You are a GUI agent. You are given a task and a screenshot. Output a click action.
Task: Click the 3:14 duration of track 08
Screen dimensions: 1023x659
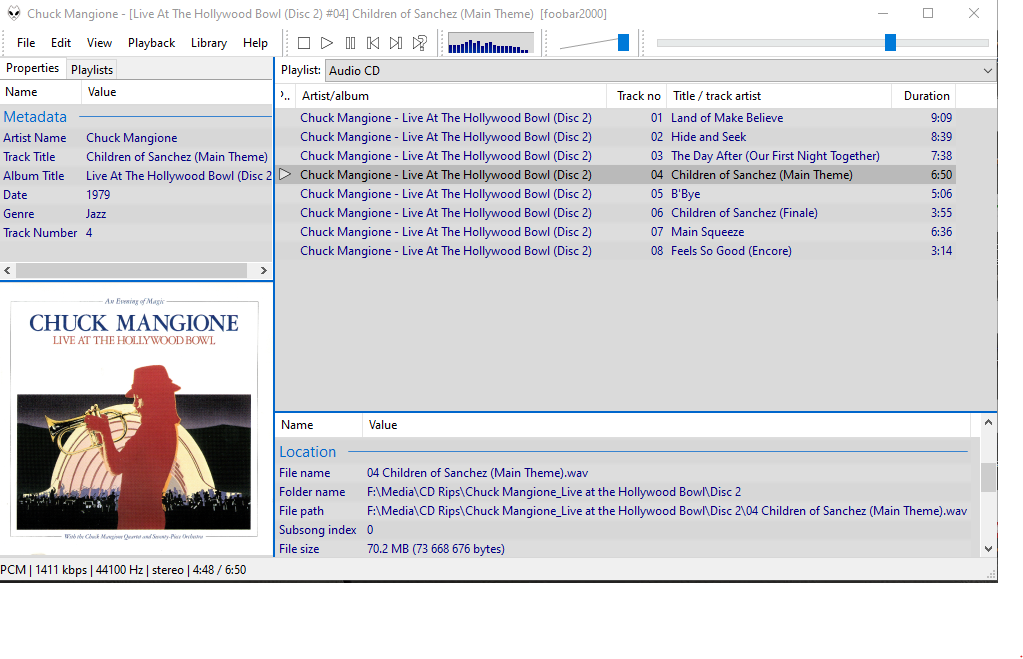pos(941,251)
